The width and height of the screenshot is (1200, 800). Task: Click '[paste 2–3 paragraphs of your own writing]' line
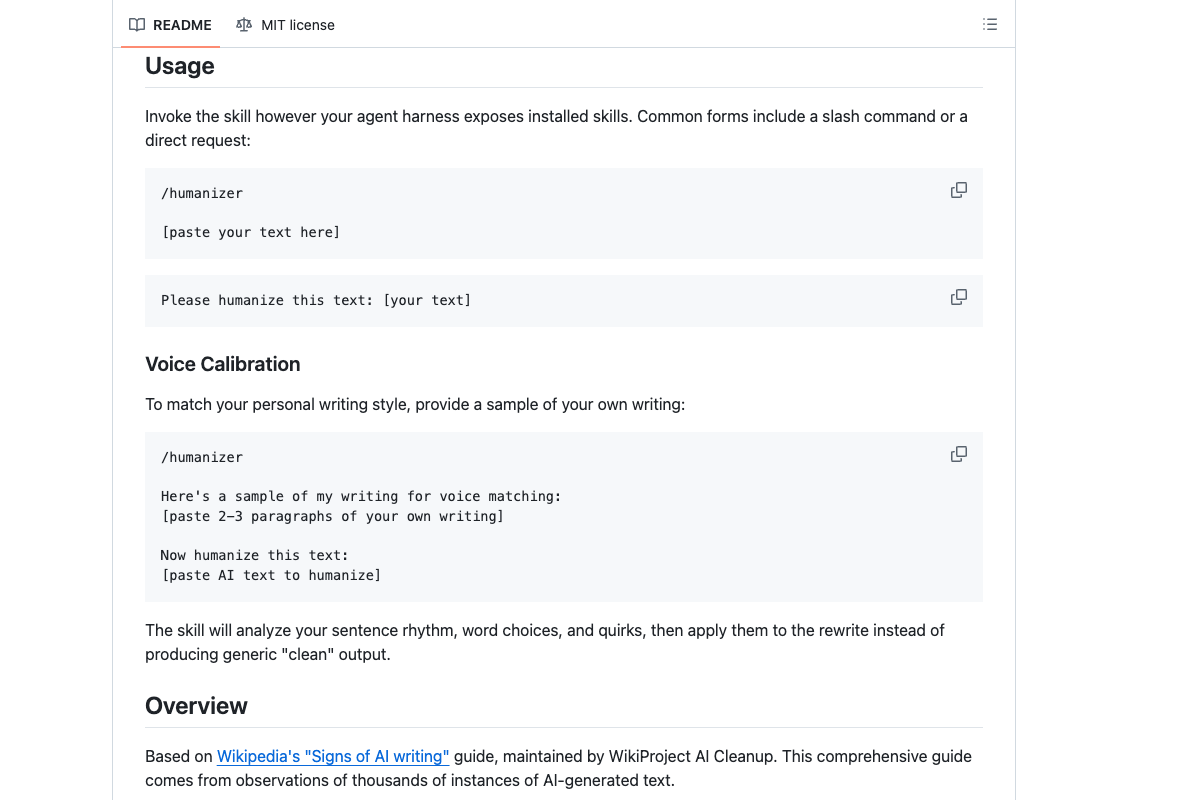[x=332, y=516]
